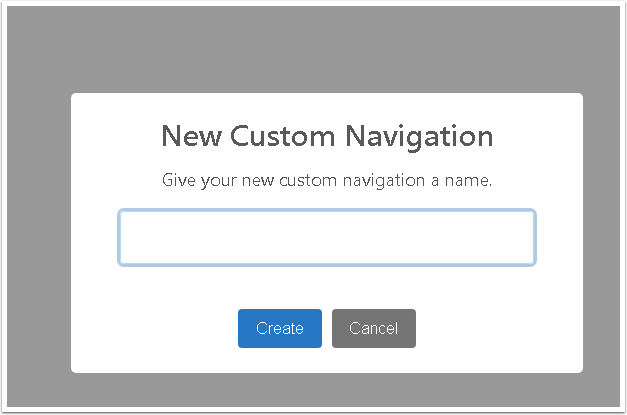The width and height of the screenshot is (627, 415).
Task: Click the instruction line below the title
Action: coord(326,181)
